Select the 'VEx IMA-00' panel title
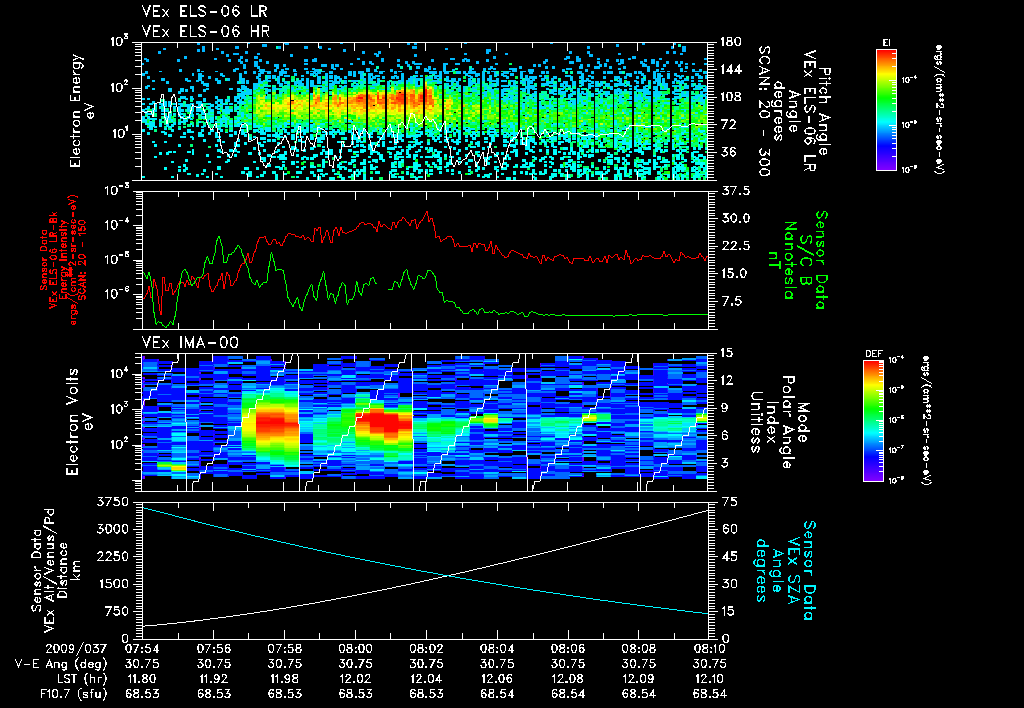Screen dimensions: 1024x708 click(190, 343)
